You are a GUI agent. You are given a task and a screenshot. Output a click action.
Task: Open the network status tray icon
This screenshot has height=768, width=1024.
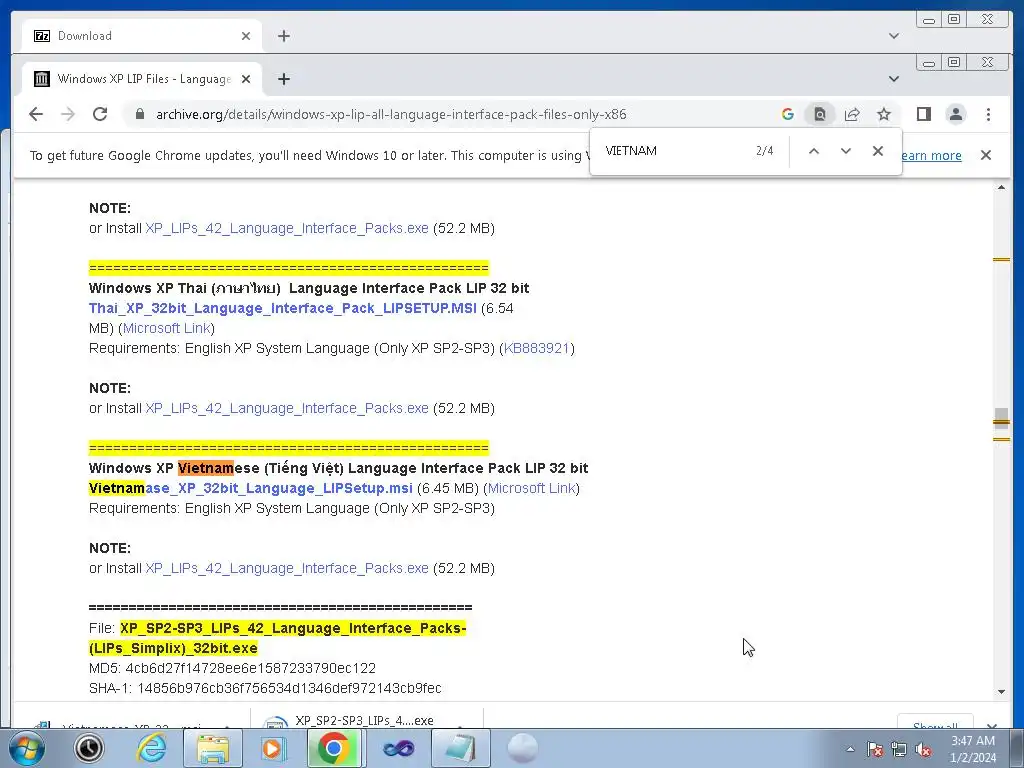tap(899, 750)
